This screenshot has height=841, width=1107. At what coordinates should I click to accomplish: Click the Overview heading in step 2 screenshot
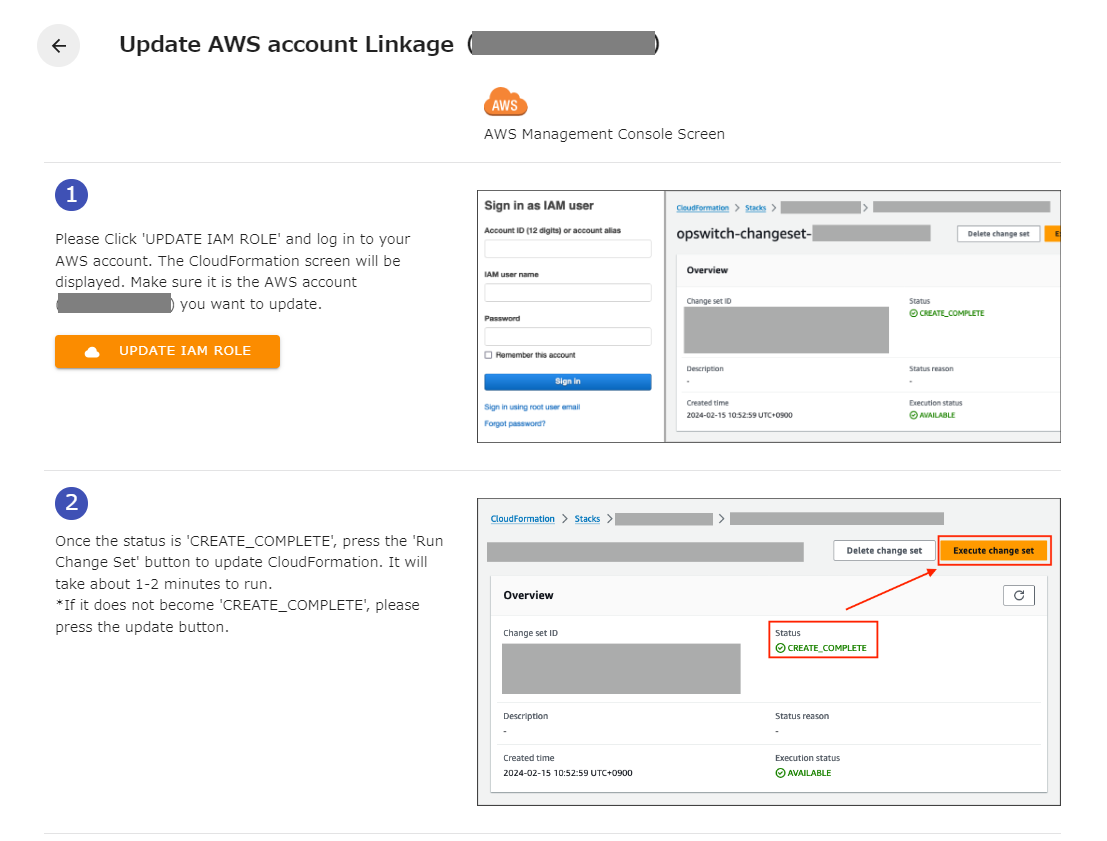tap(528, 595)
